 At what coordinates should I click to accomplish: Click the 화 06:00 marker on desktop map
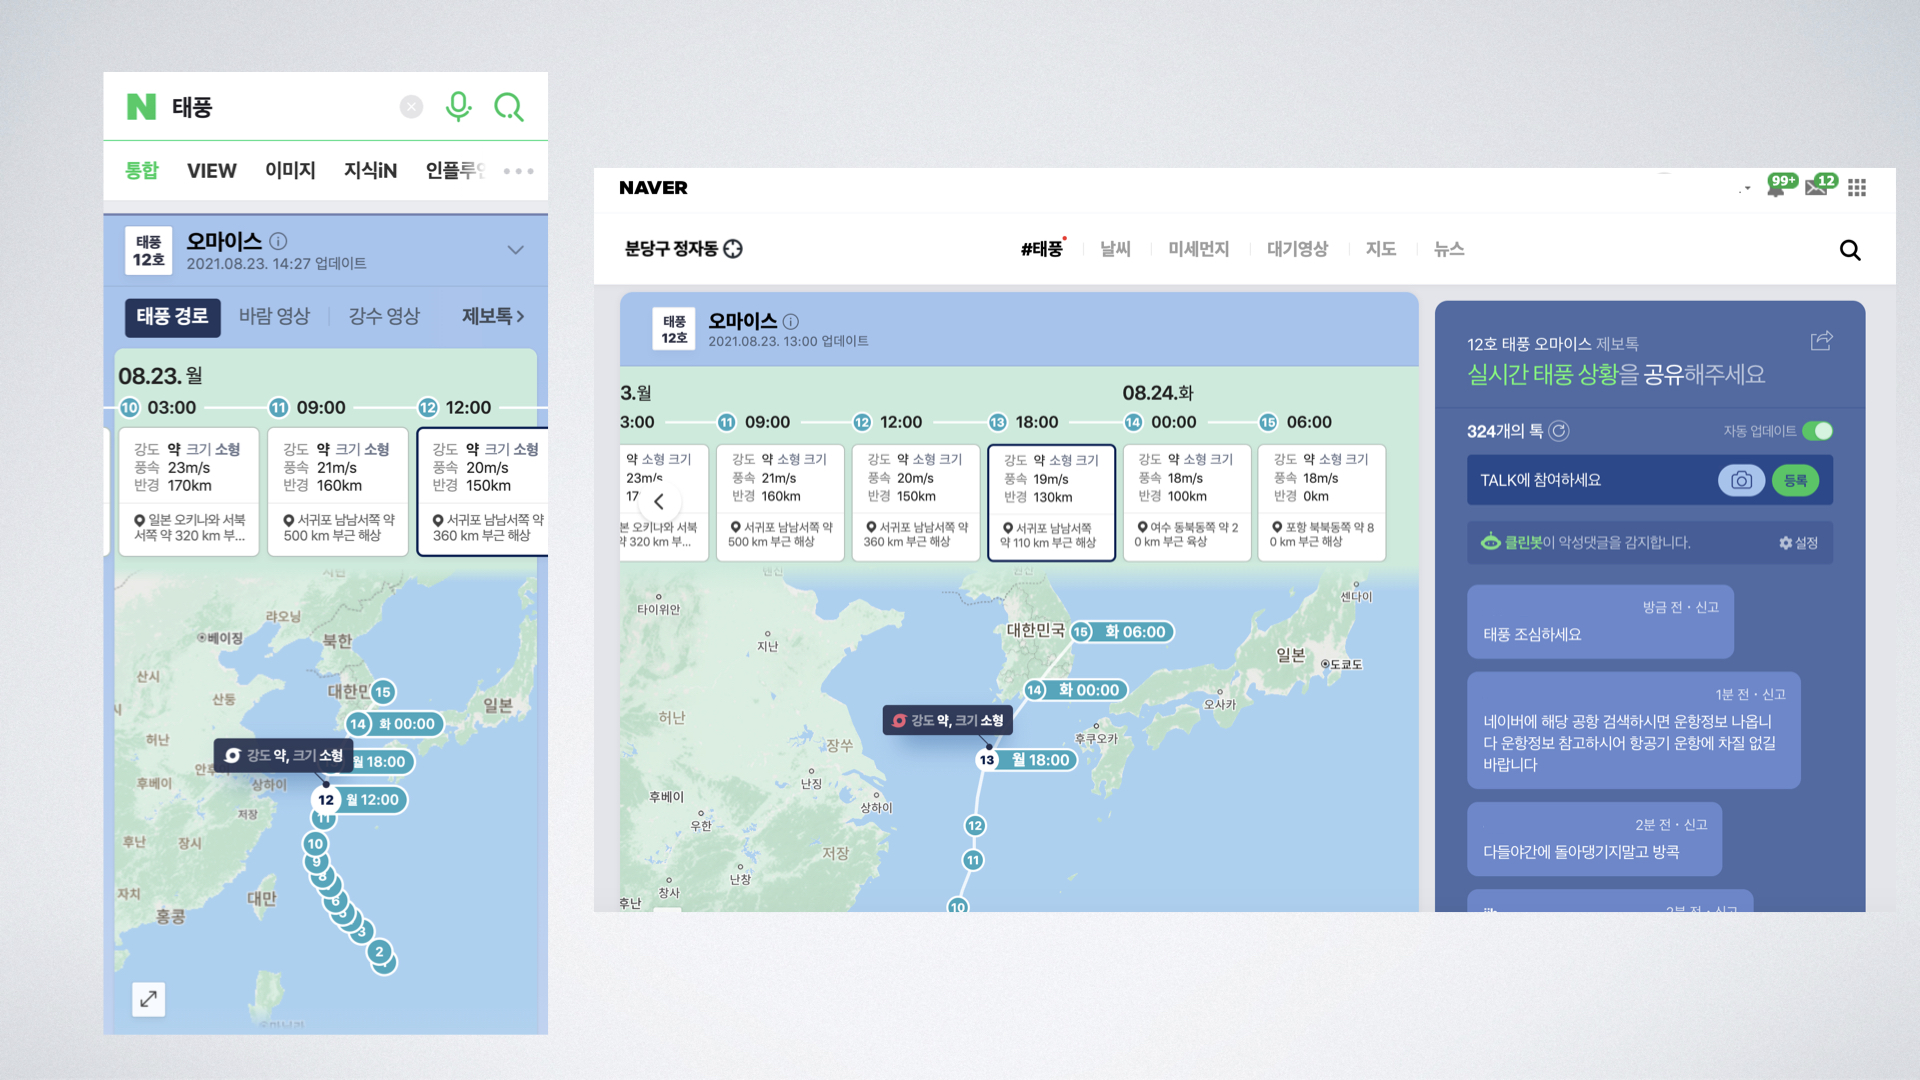[1122, 632]
